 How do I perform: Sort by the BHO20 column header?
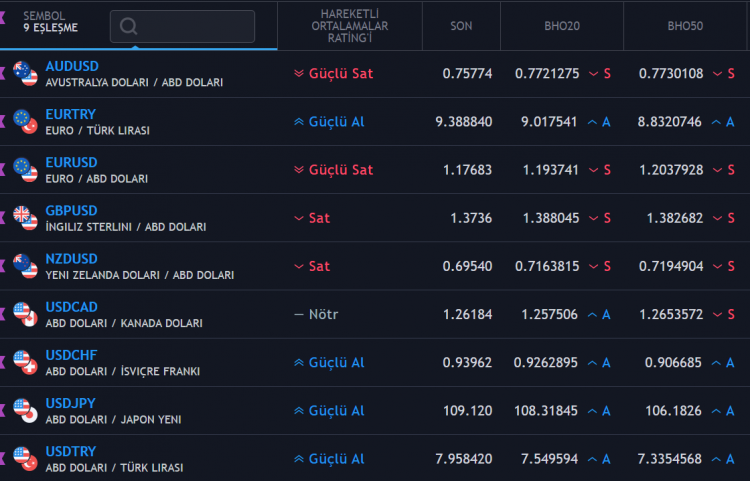(x=560, y=25)
